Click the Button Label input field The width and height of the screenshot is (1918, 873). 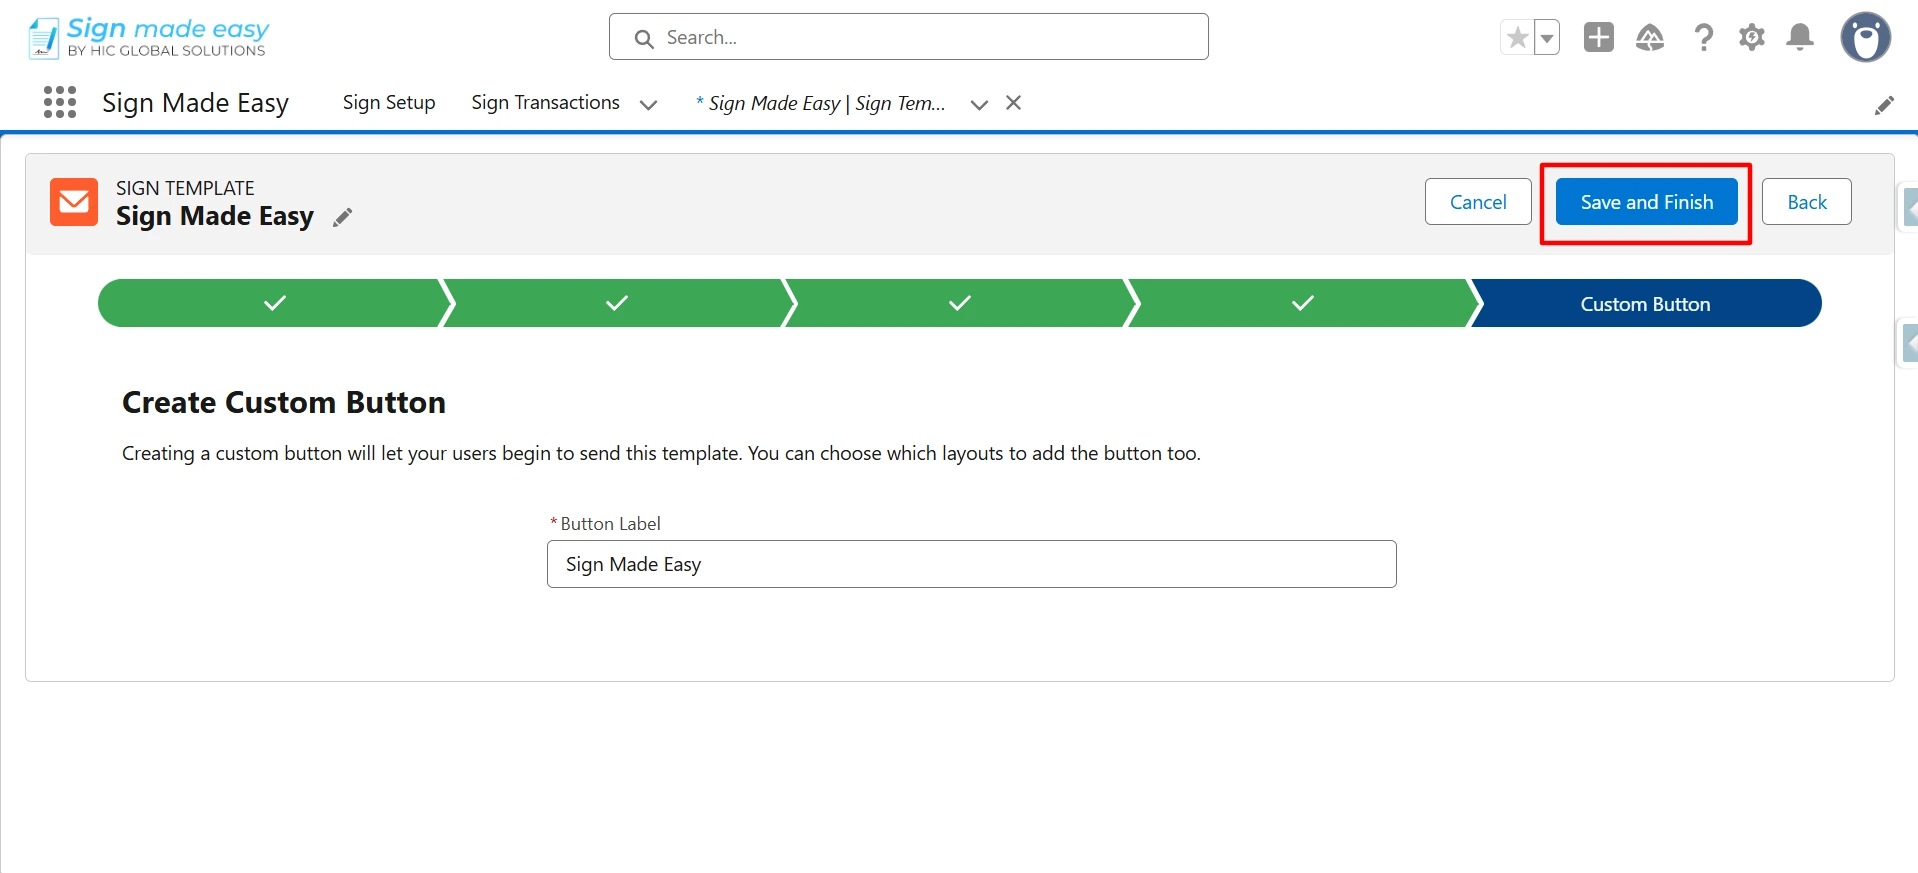click(x=971, y=564)
